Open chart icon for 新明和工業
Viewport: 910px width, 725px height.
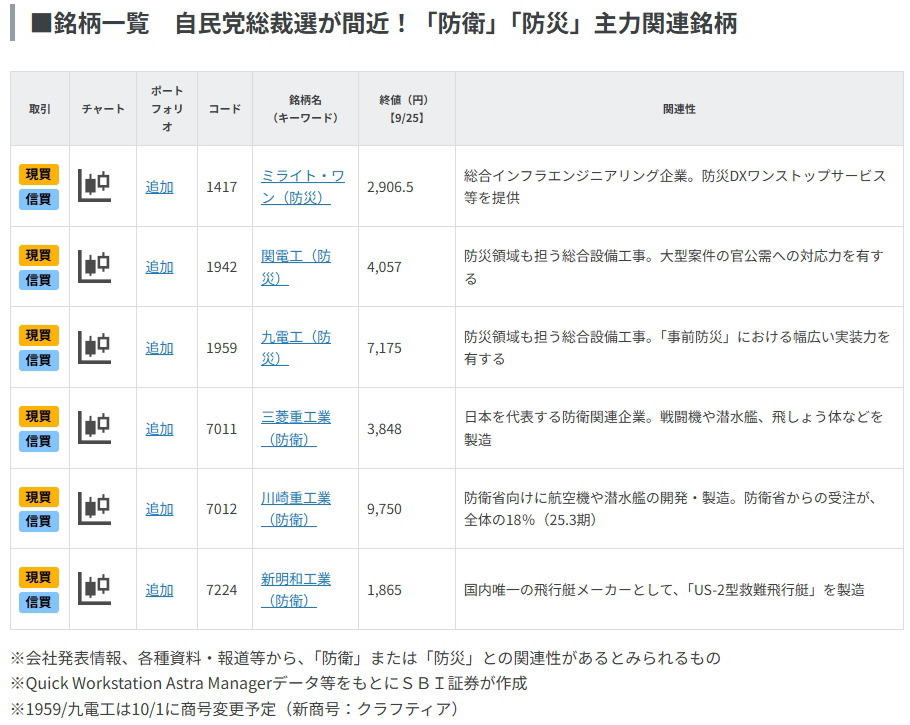[x=95, y=590]
